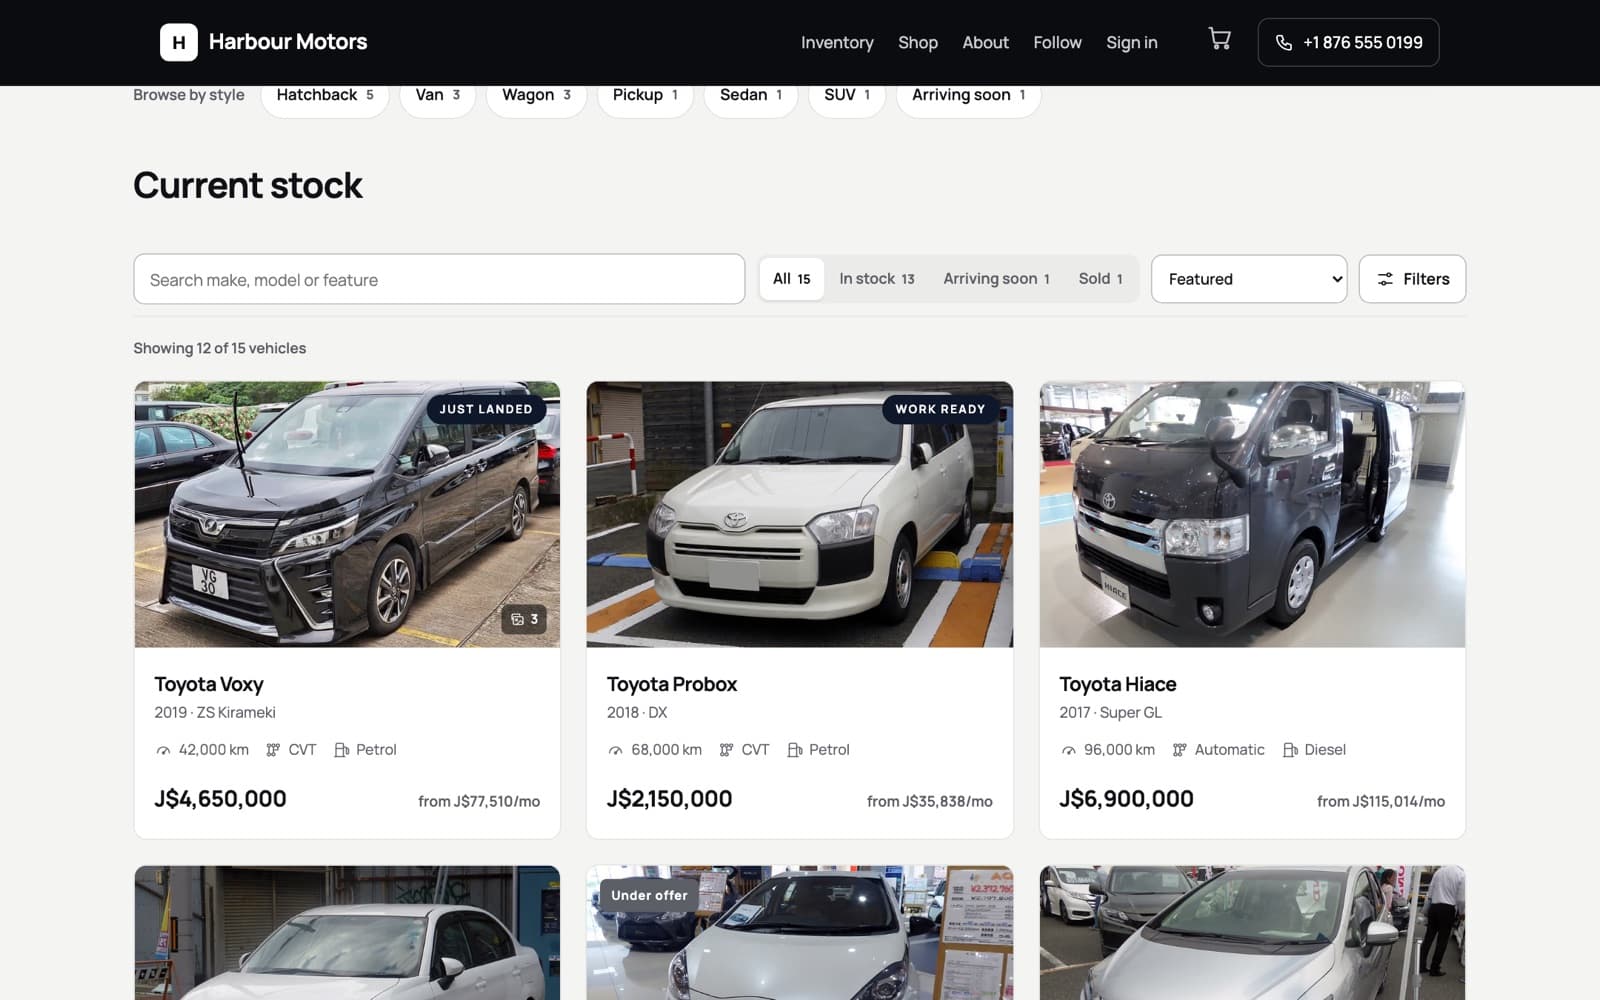Open the photo count badge on Toyota Voxy

point(524,619)
